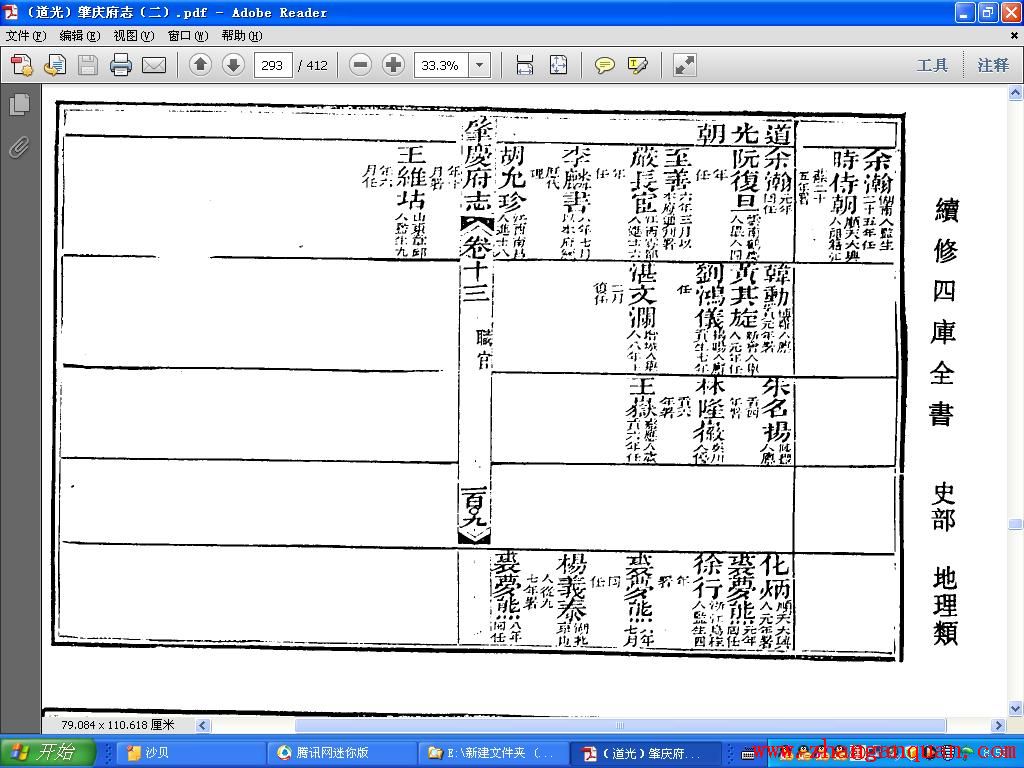Close the document with menu-bar X
Viewport: 1024px width, 768px height.
click(x=1014, y=36)
